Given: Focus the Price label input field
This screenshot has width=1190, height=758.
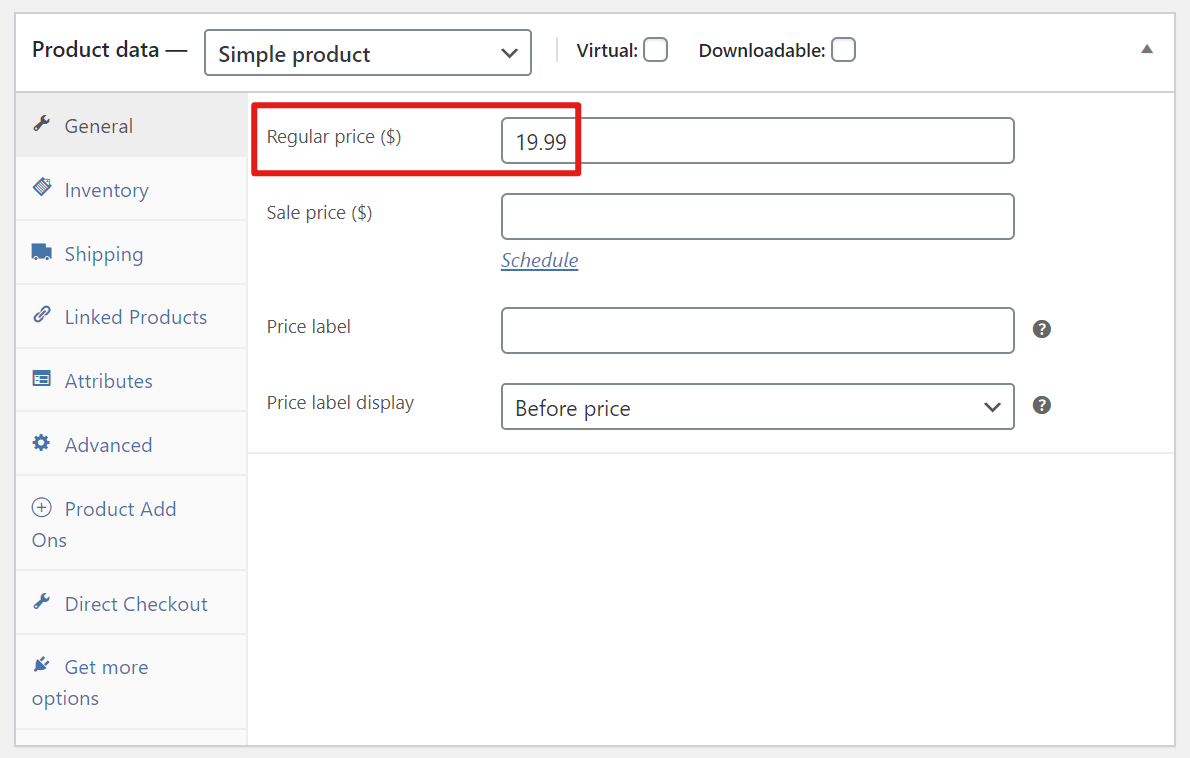Looking at the screenshot, I should (x=757, y=330).
